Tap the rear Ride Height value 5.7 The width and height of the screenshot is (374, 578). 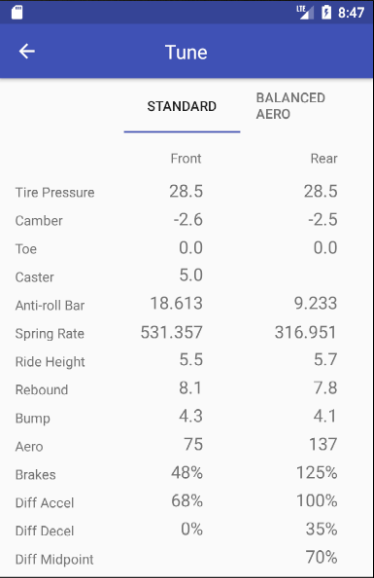pyautogui.click(x=325, y=359)
